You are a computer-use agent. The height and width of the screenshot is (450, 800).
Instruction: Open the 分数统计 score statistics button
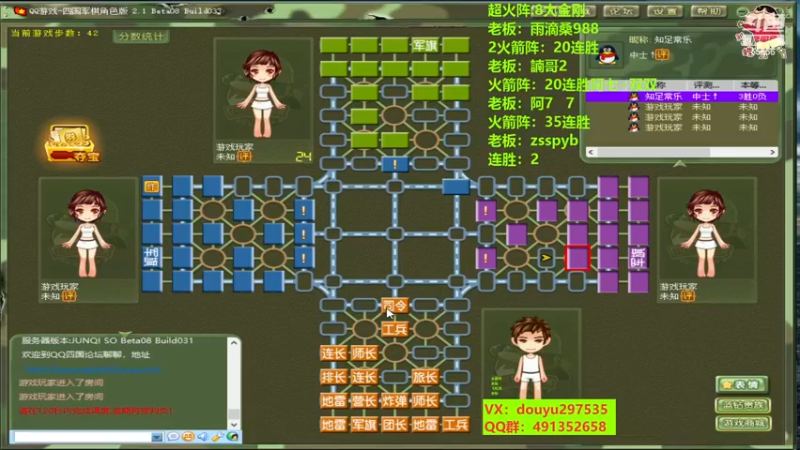click(x=141, y=36)
